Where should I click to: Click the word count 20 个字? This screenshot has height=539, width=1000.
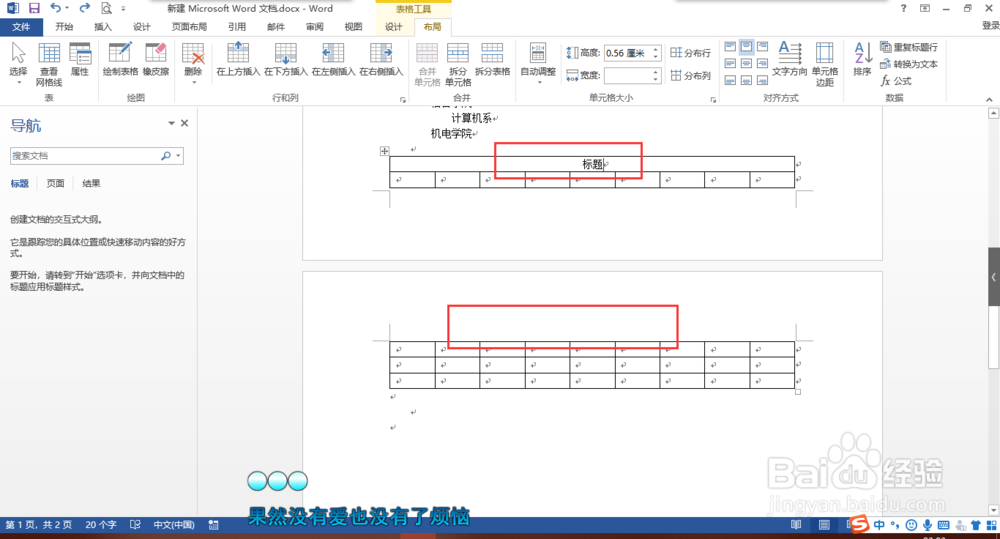[x=101, y=524]
